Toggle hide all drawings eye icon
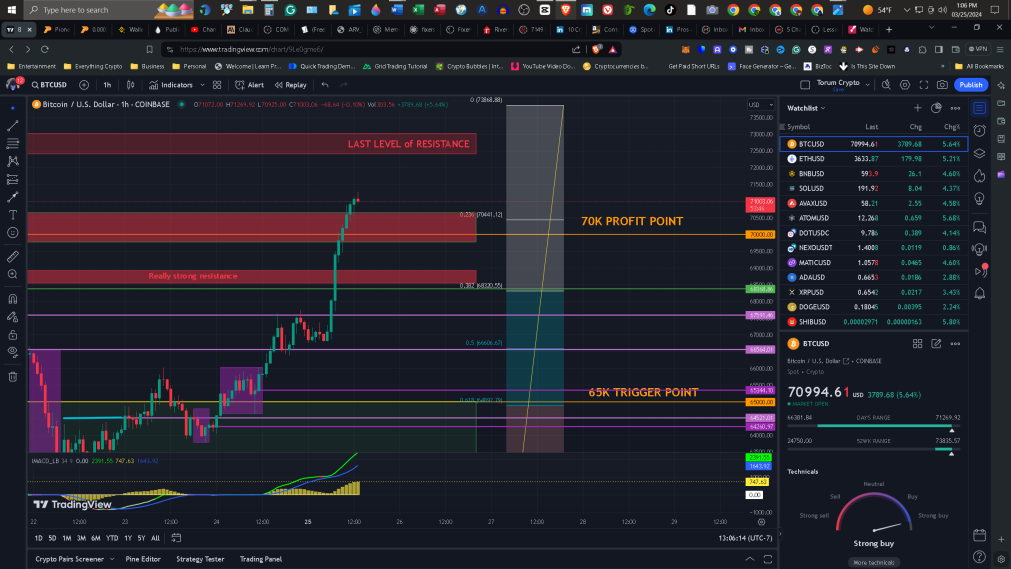 point(13,352)
